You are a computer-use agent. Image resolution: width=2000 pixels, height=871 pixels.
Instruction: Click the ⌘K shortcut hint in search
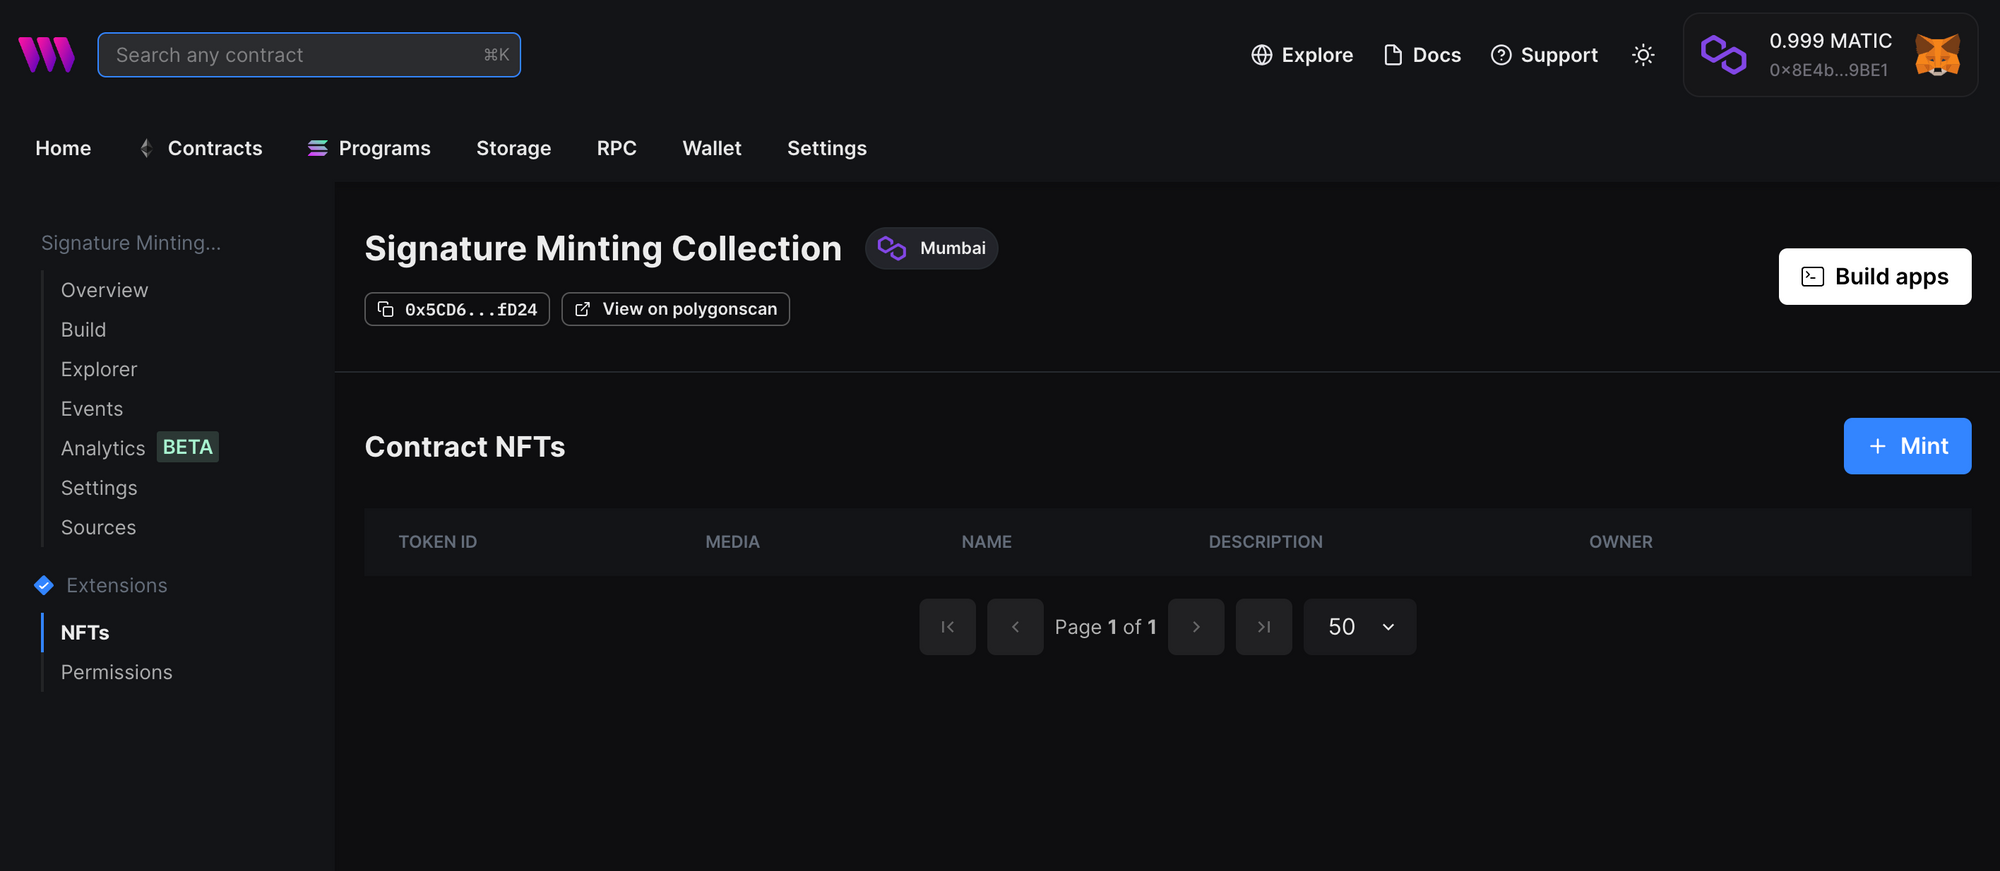click(x=496, y=55)
